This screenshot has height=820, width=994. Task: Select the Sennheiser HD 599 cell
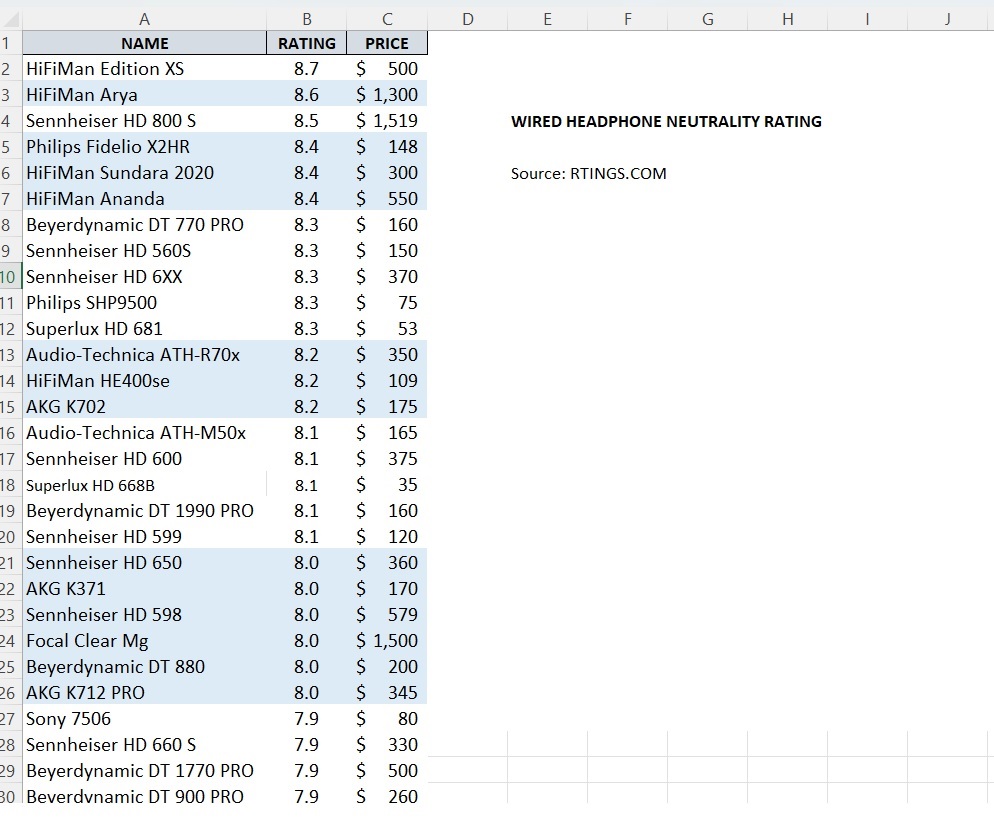click(145, 536)
